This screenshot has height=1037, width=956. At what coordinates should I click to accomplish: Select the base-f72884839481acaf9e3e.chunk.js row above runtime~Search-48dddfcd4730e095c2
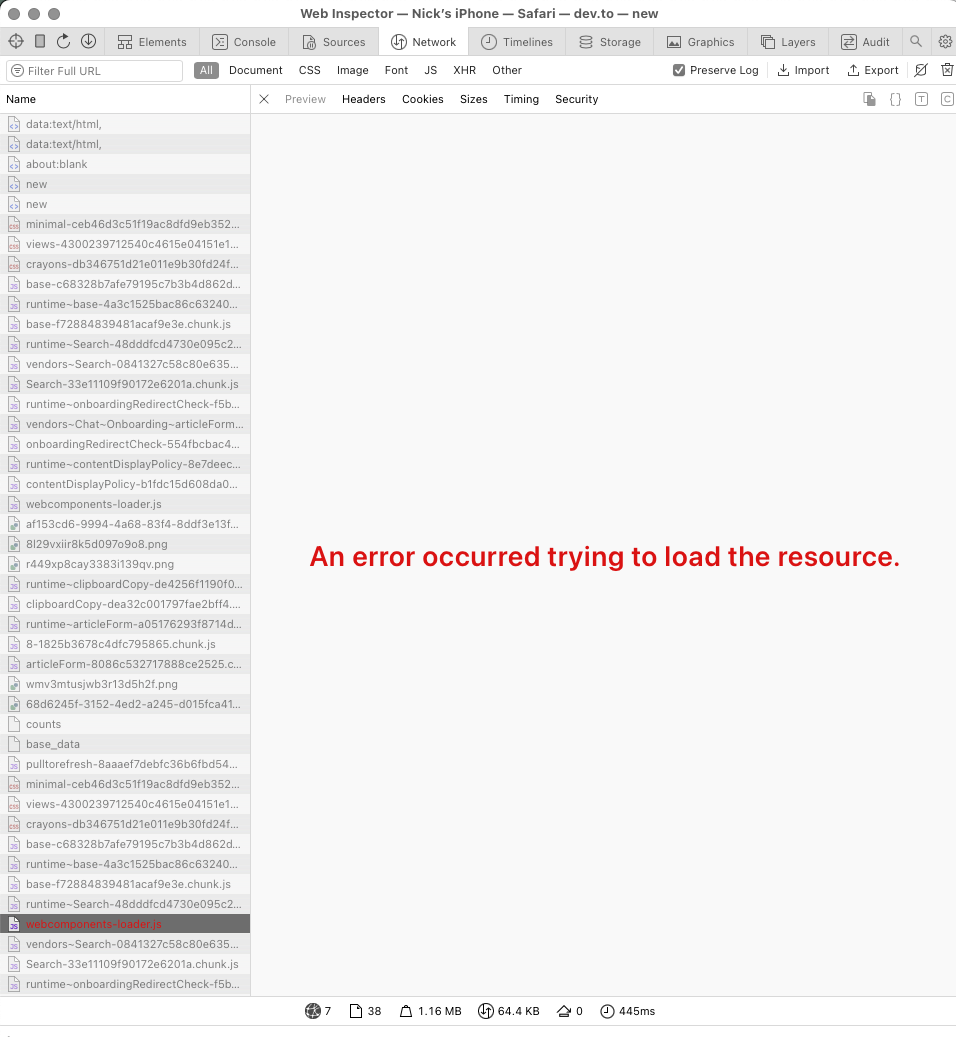click(125, 324)
